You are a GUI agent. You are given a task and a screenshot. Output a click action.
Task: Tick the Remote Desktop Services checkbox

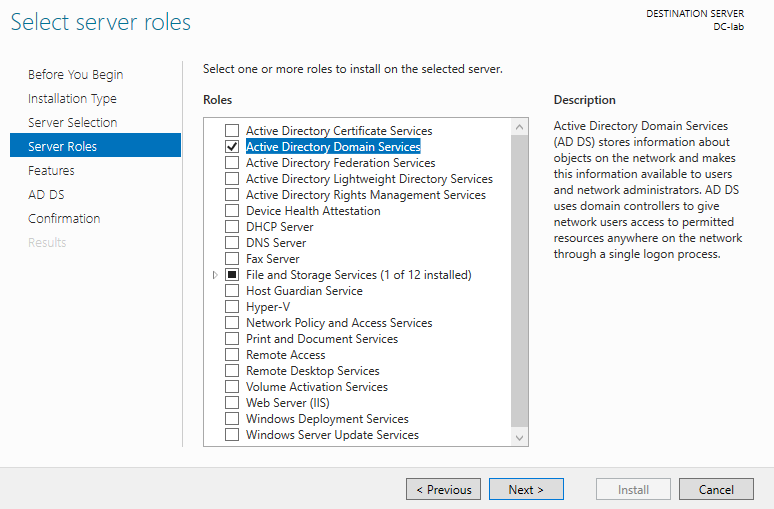click(x=232, y=371)
